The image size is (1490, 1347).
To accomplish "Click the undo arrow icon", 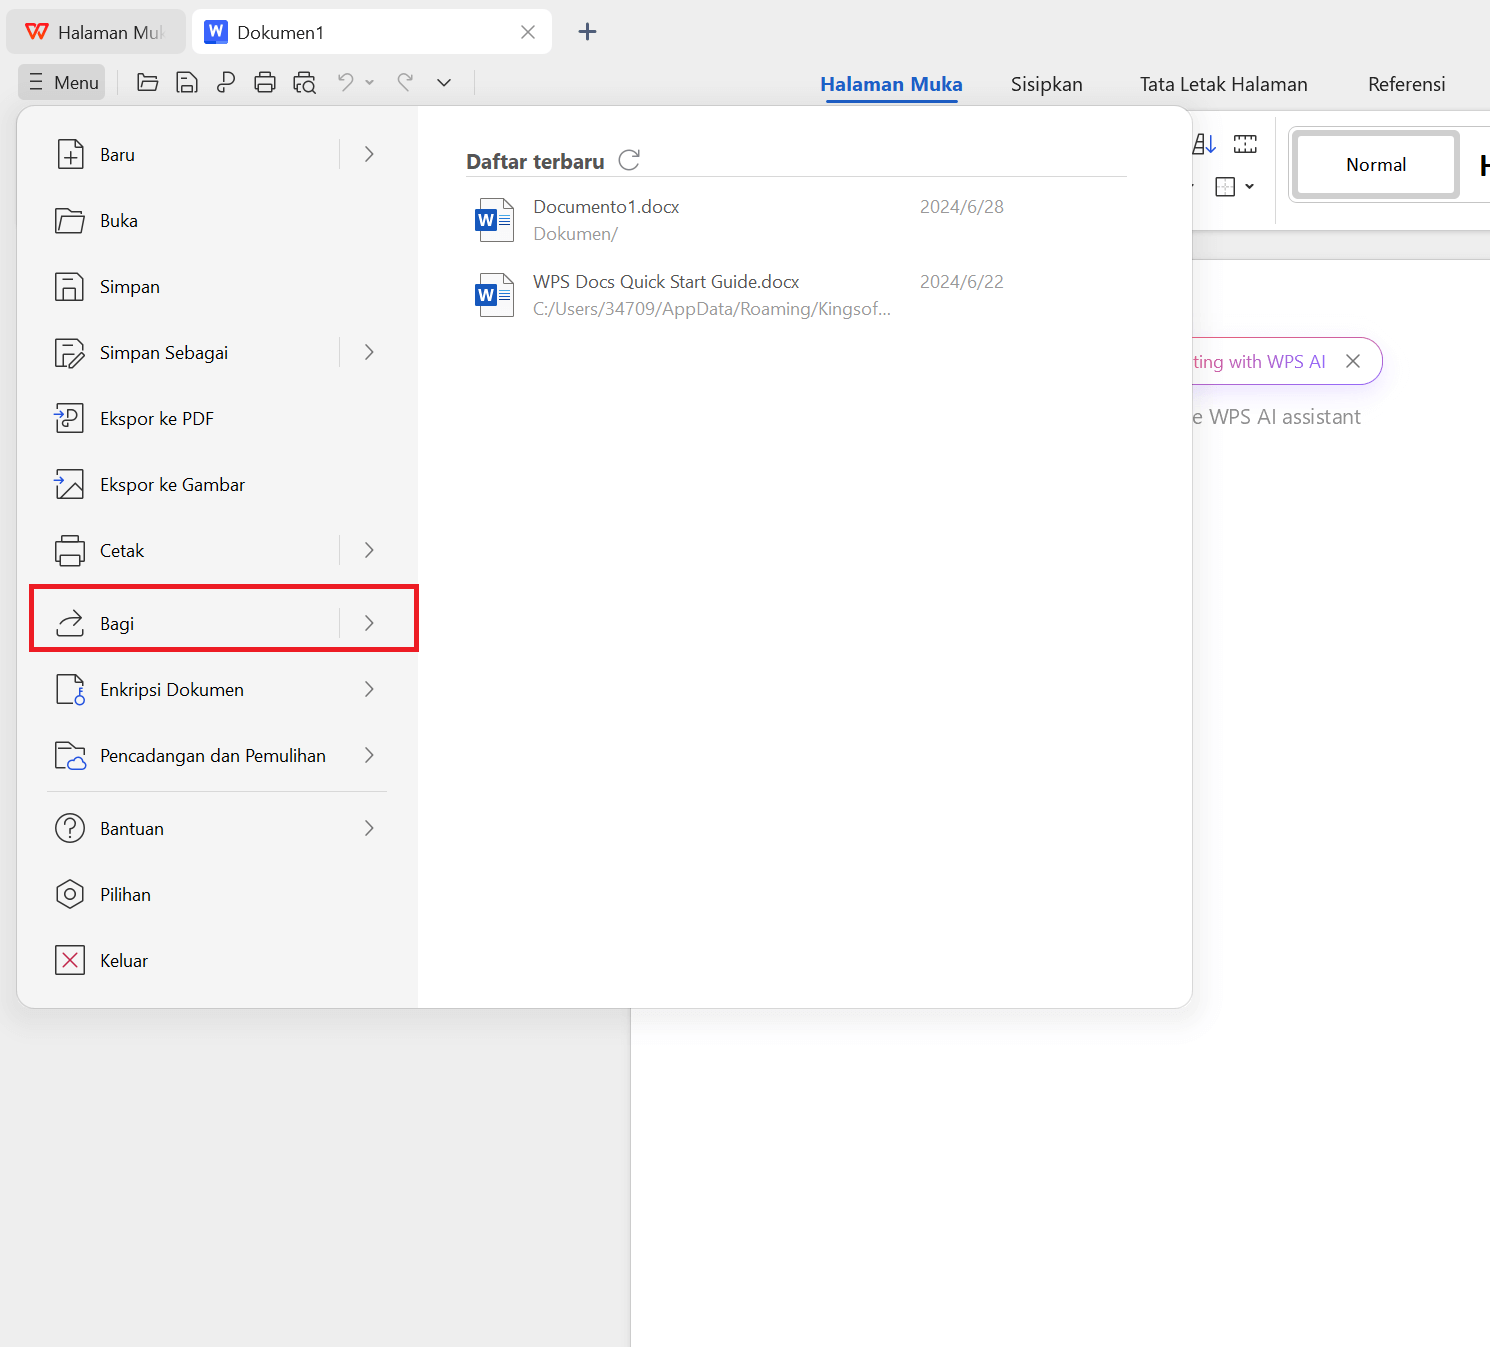I will click(x=346, y=83).
